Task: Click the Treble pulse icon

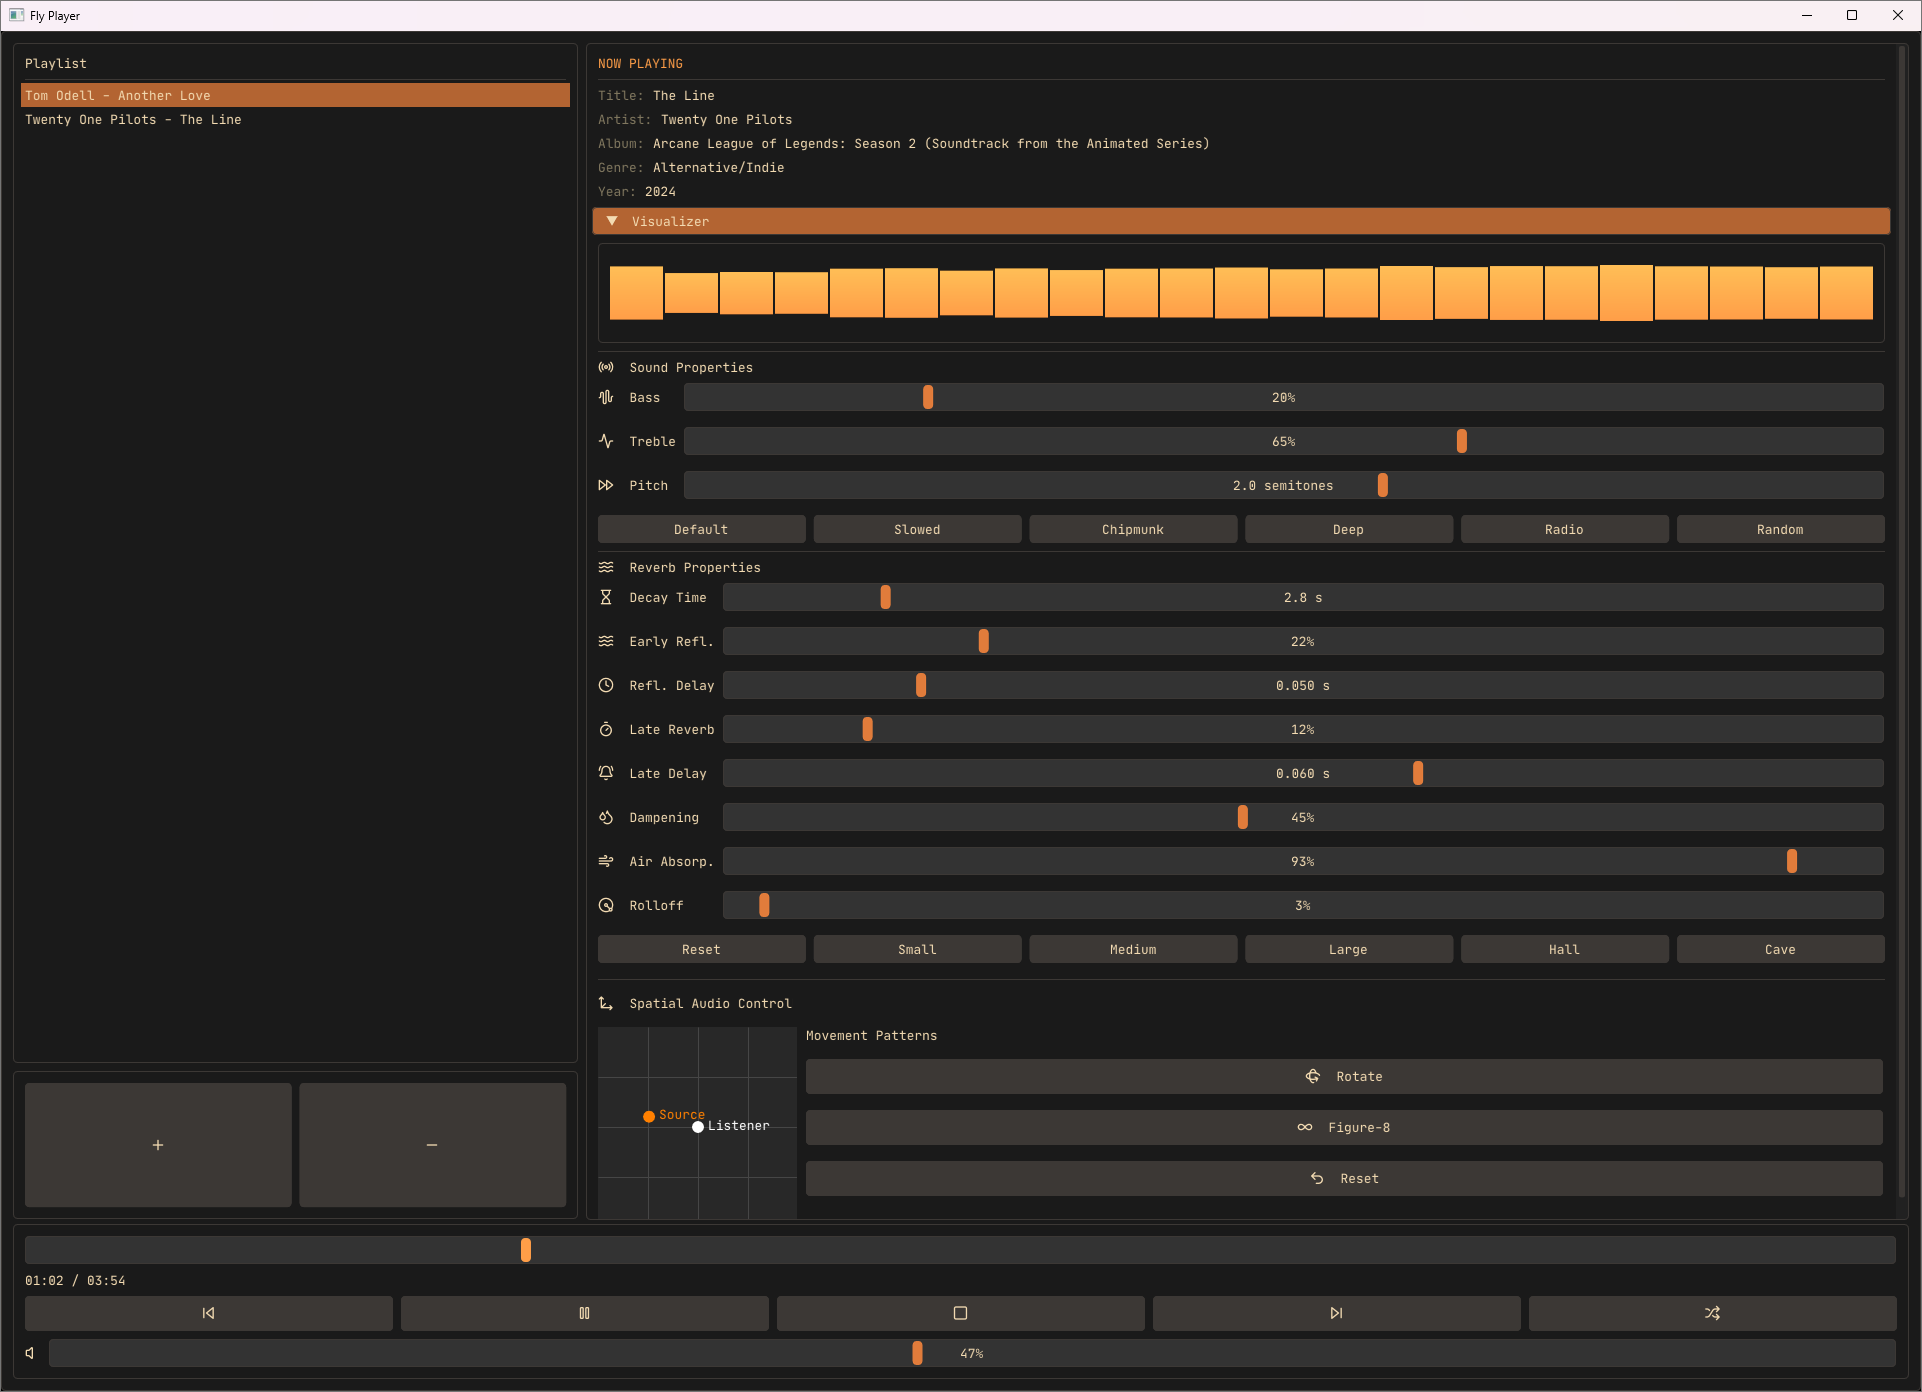Action: tap(606, 441)
